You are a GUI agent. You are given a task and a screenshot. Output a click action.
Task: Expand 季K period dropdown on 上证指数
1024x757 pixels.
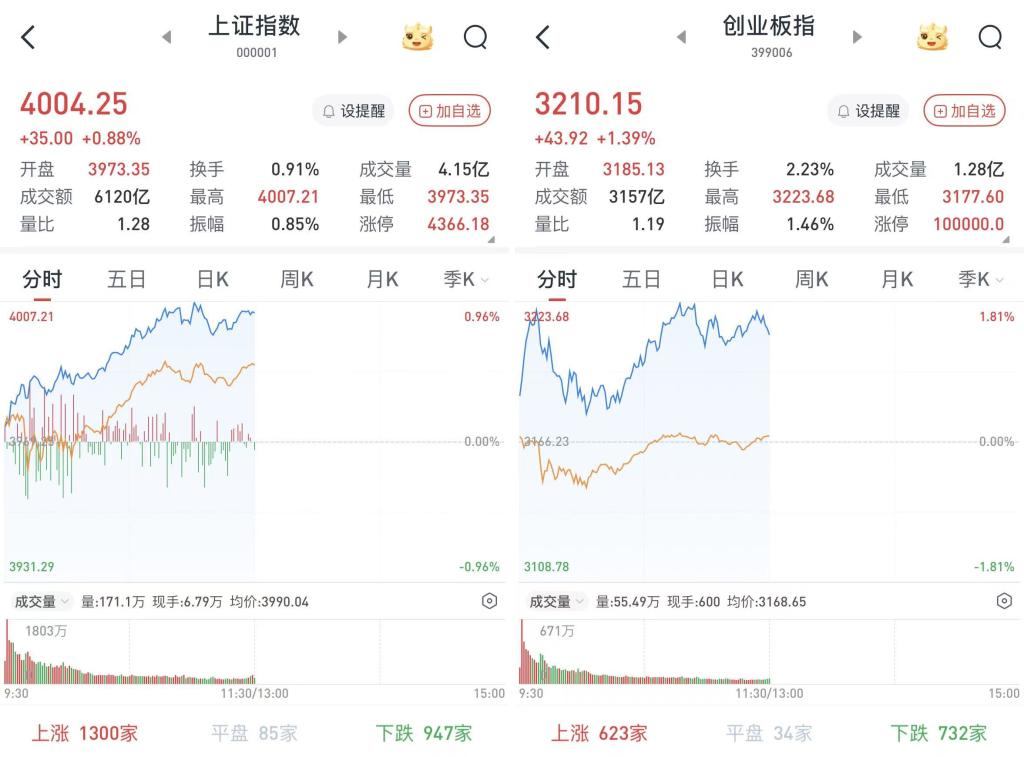[x=467, y=279]
